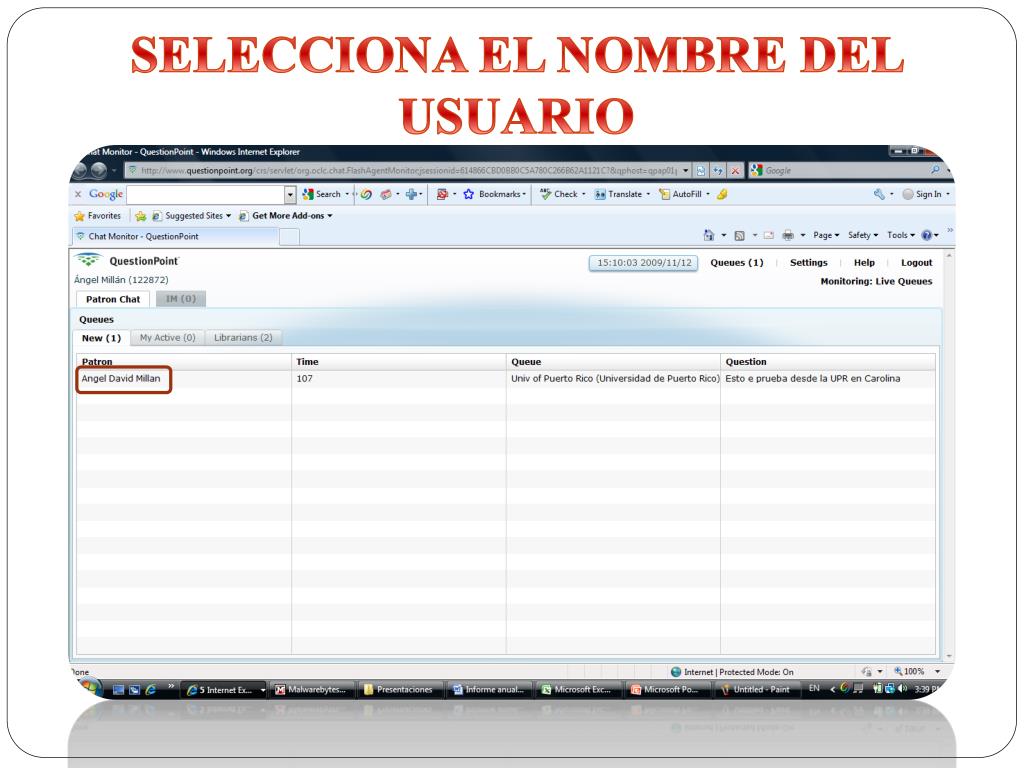Viewport: 1024px width, 768px height.
Task: Open a new blank browser tab
Action: tap(289, 237)
